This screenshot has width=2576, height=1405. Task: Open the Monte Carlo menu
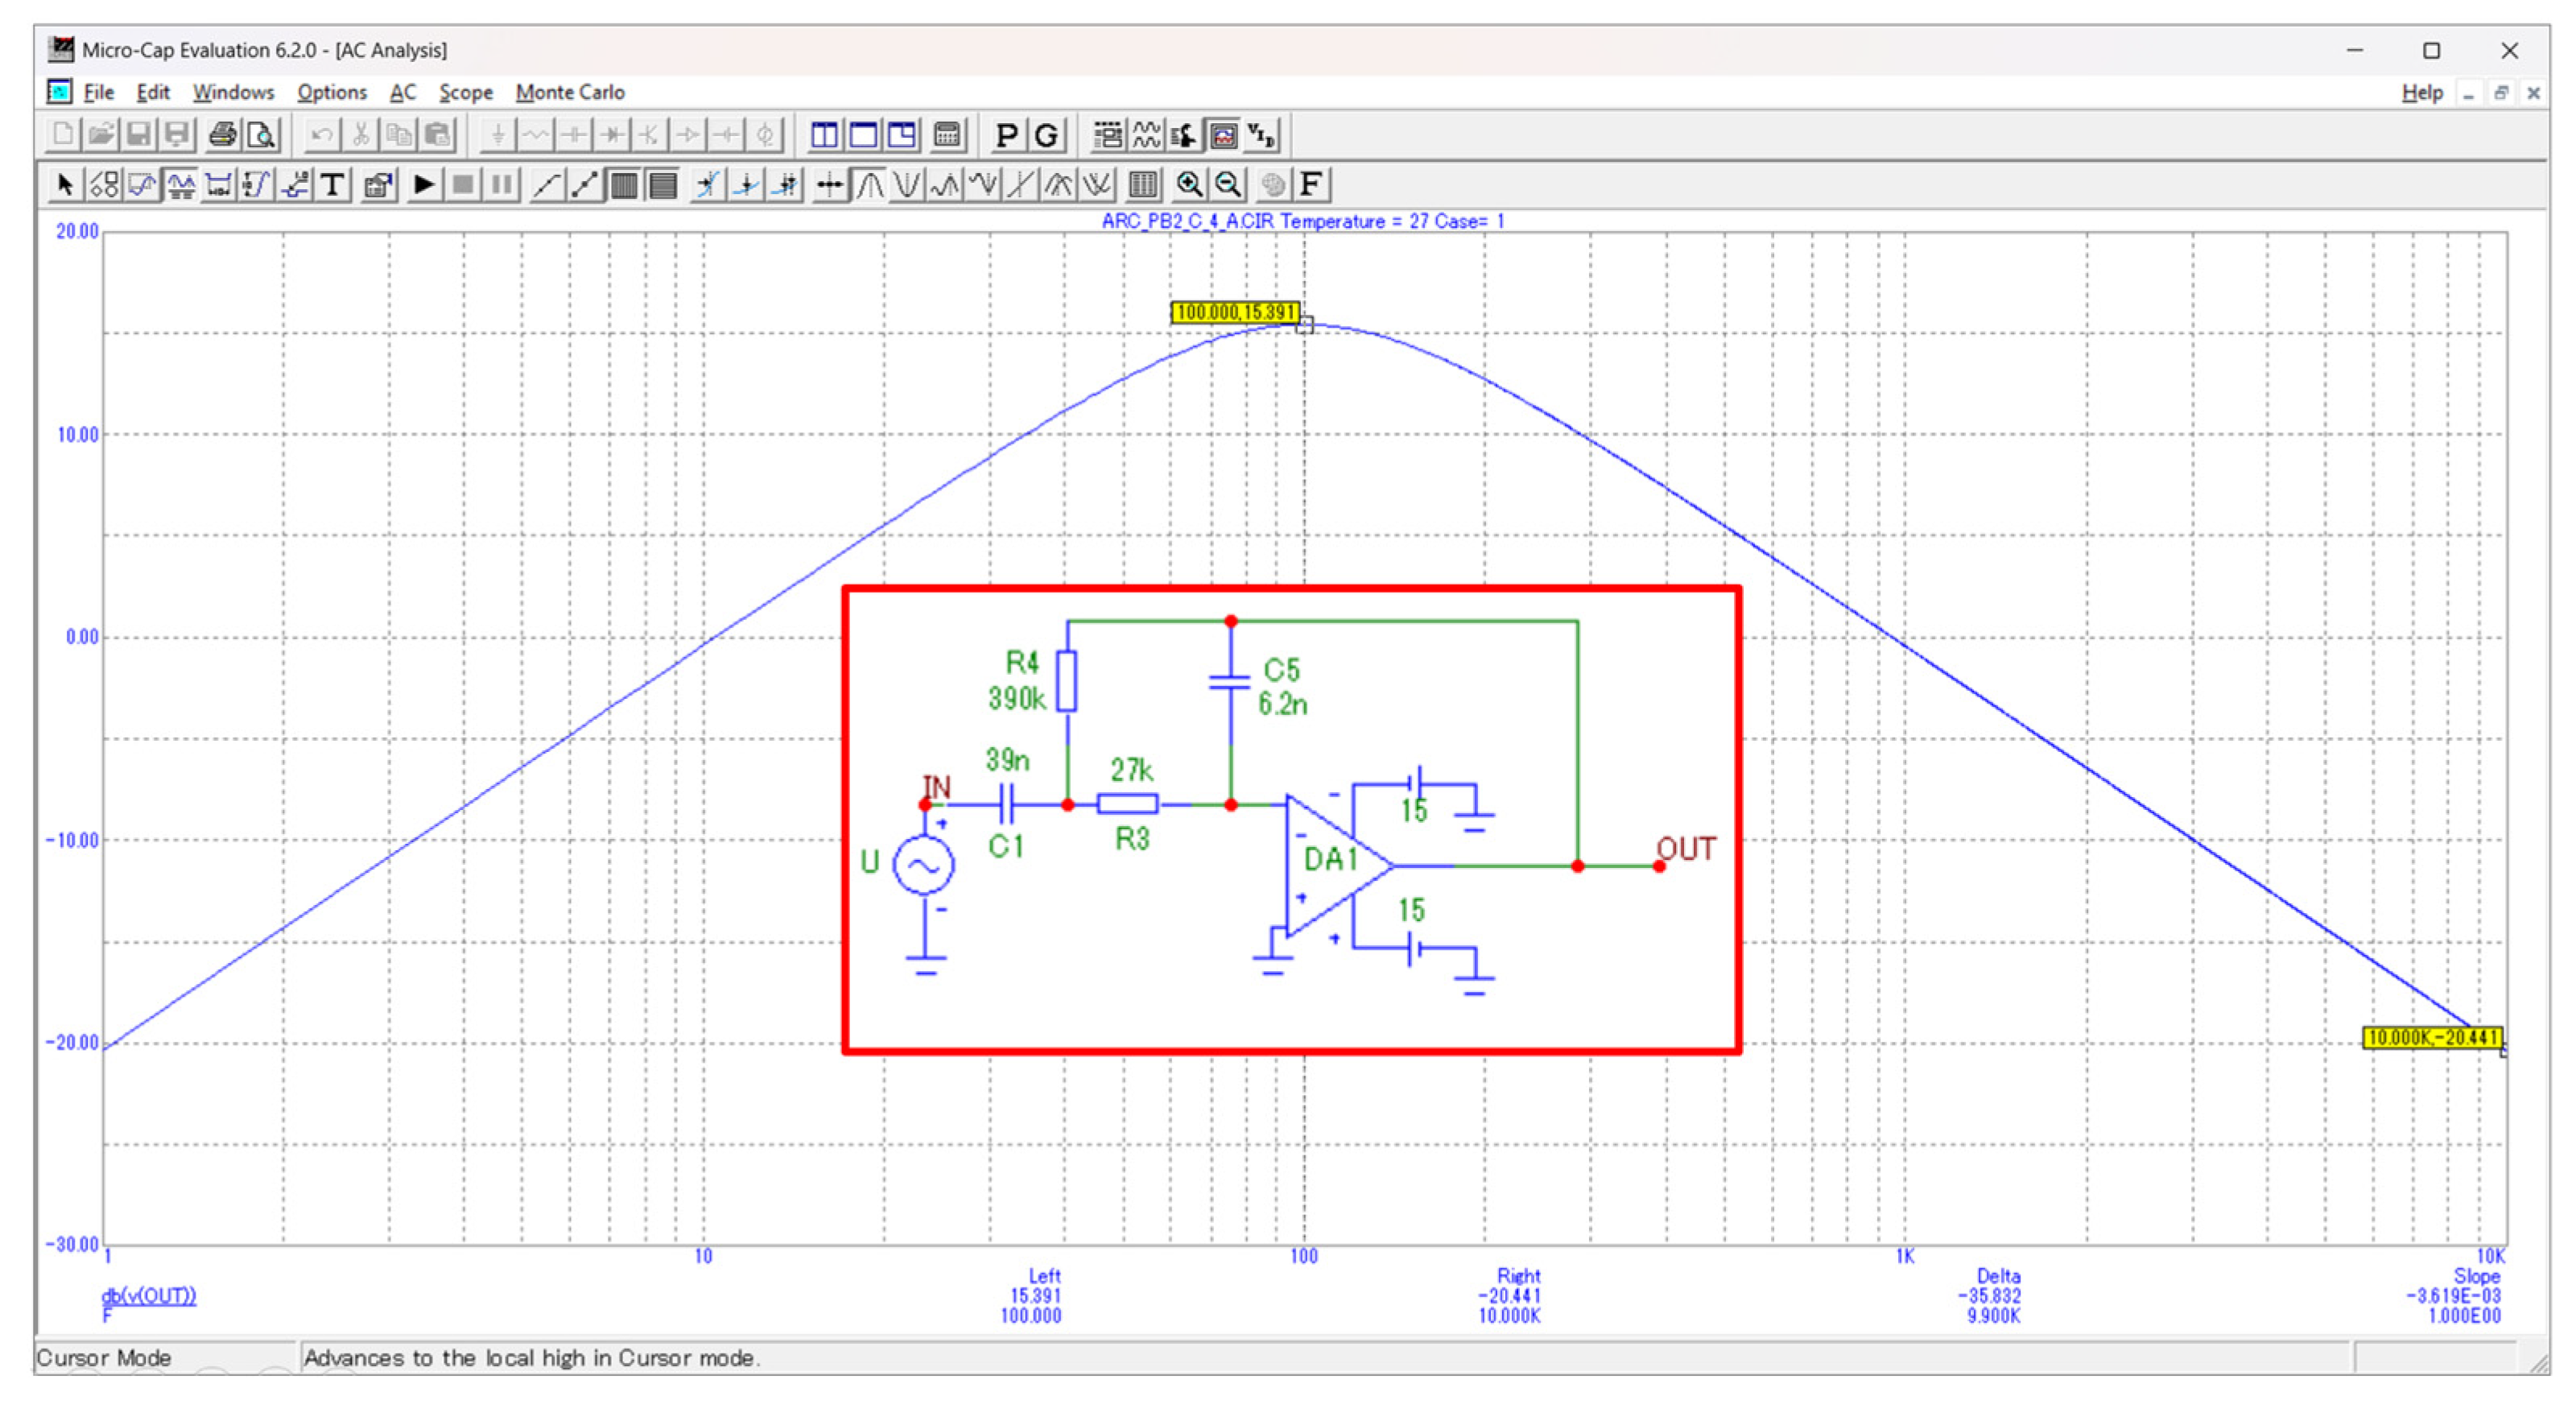coord(570,92)
